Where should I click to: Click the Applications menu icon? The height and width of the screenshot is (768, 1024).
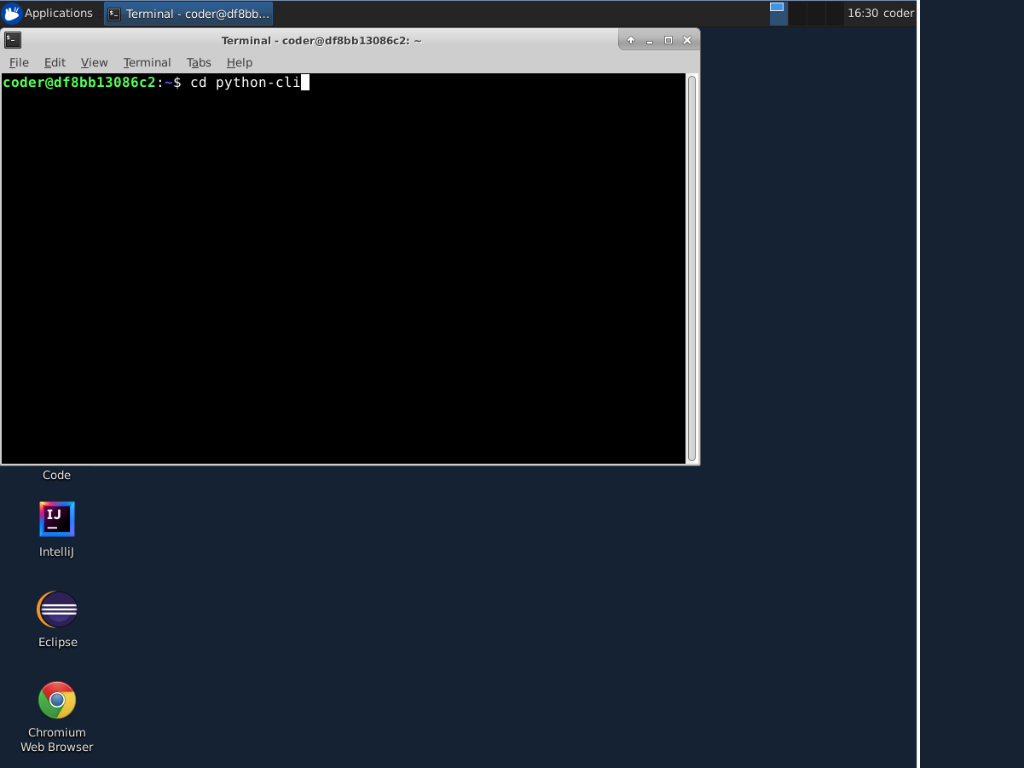coord(12,13)
